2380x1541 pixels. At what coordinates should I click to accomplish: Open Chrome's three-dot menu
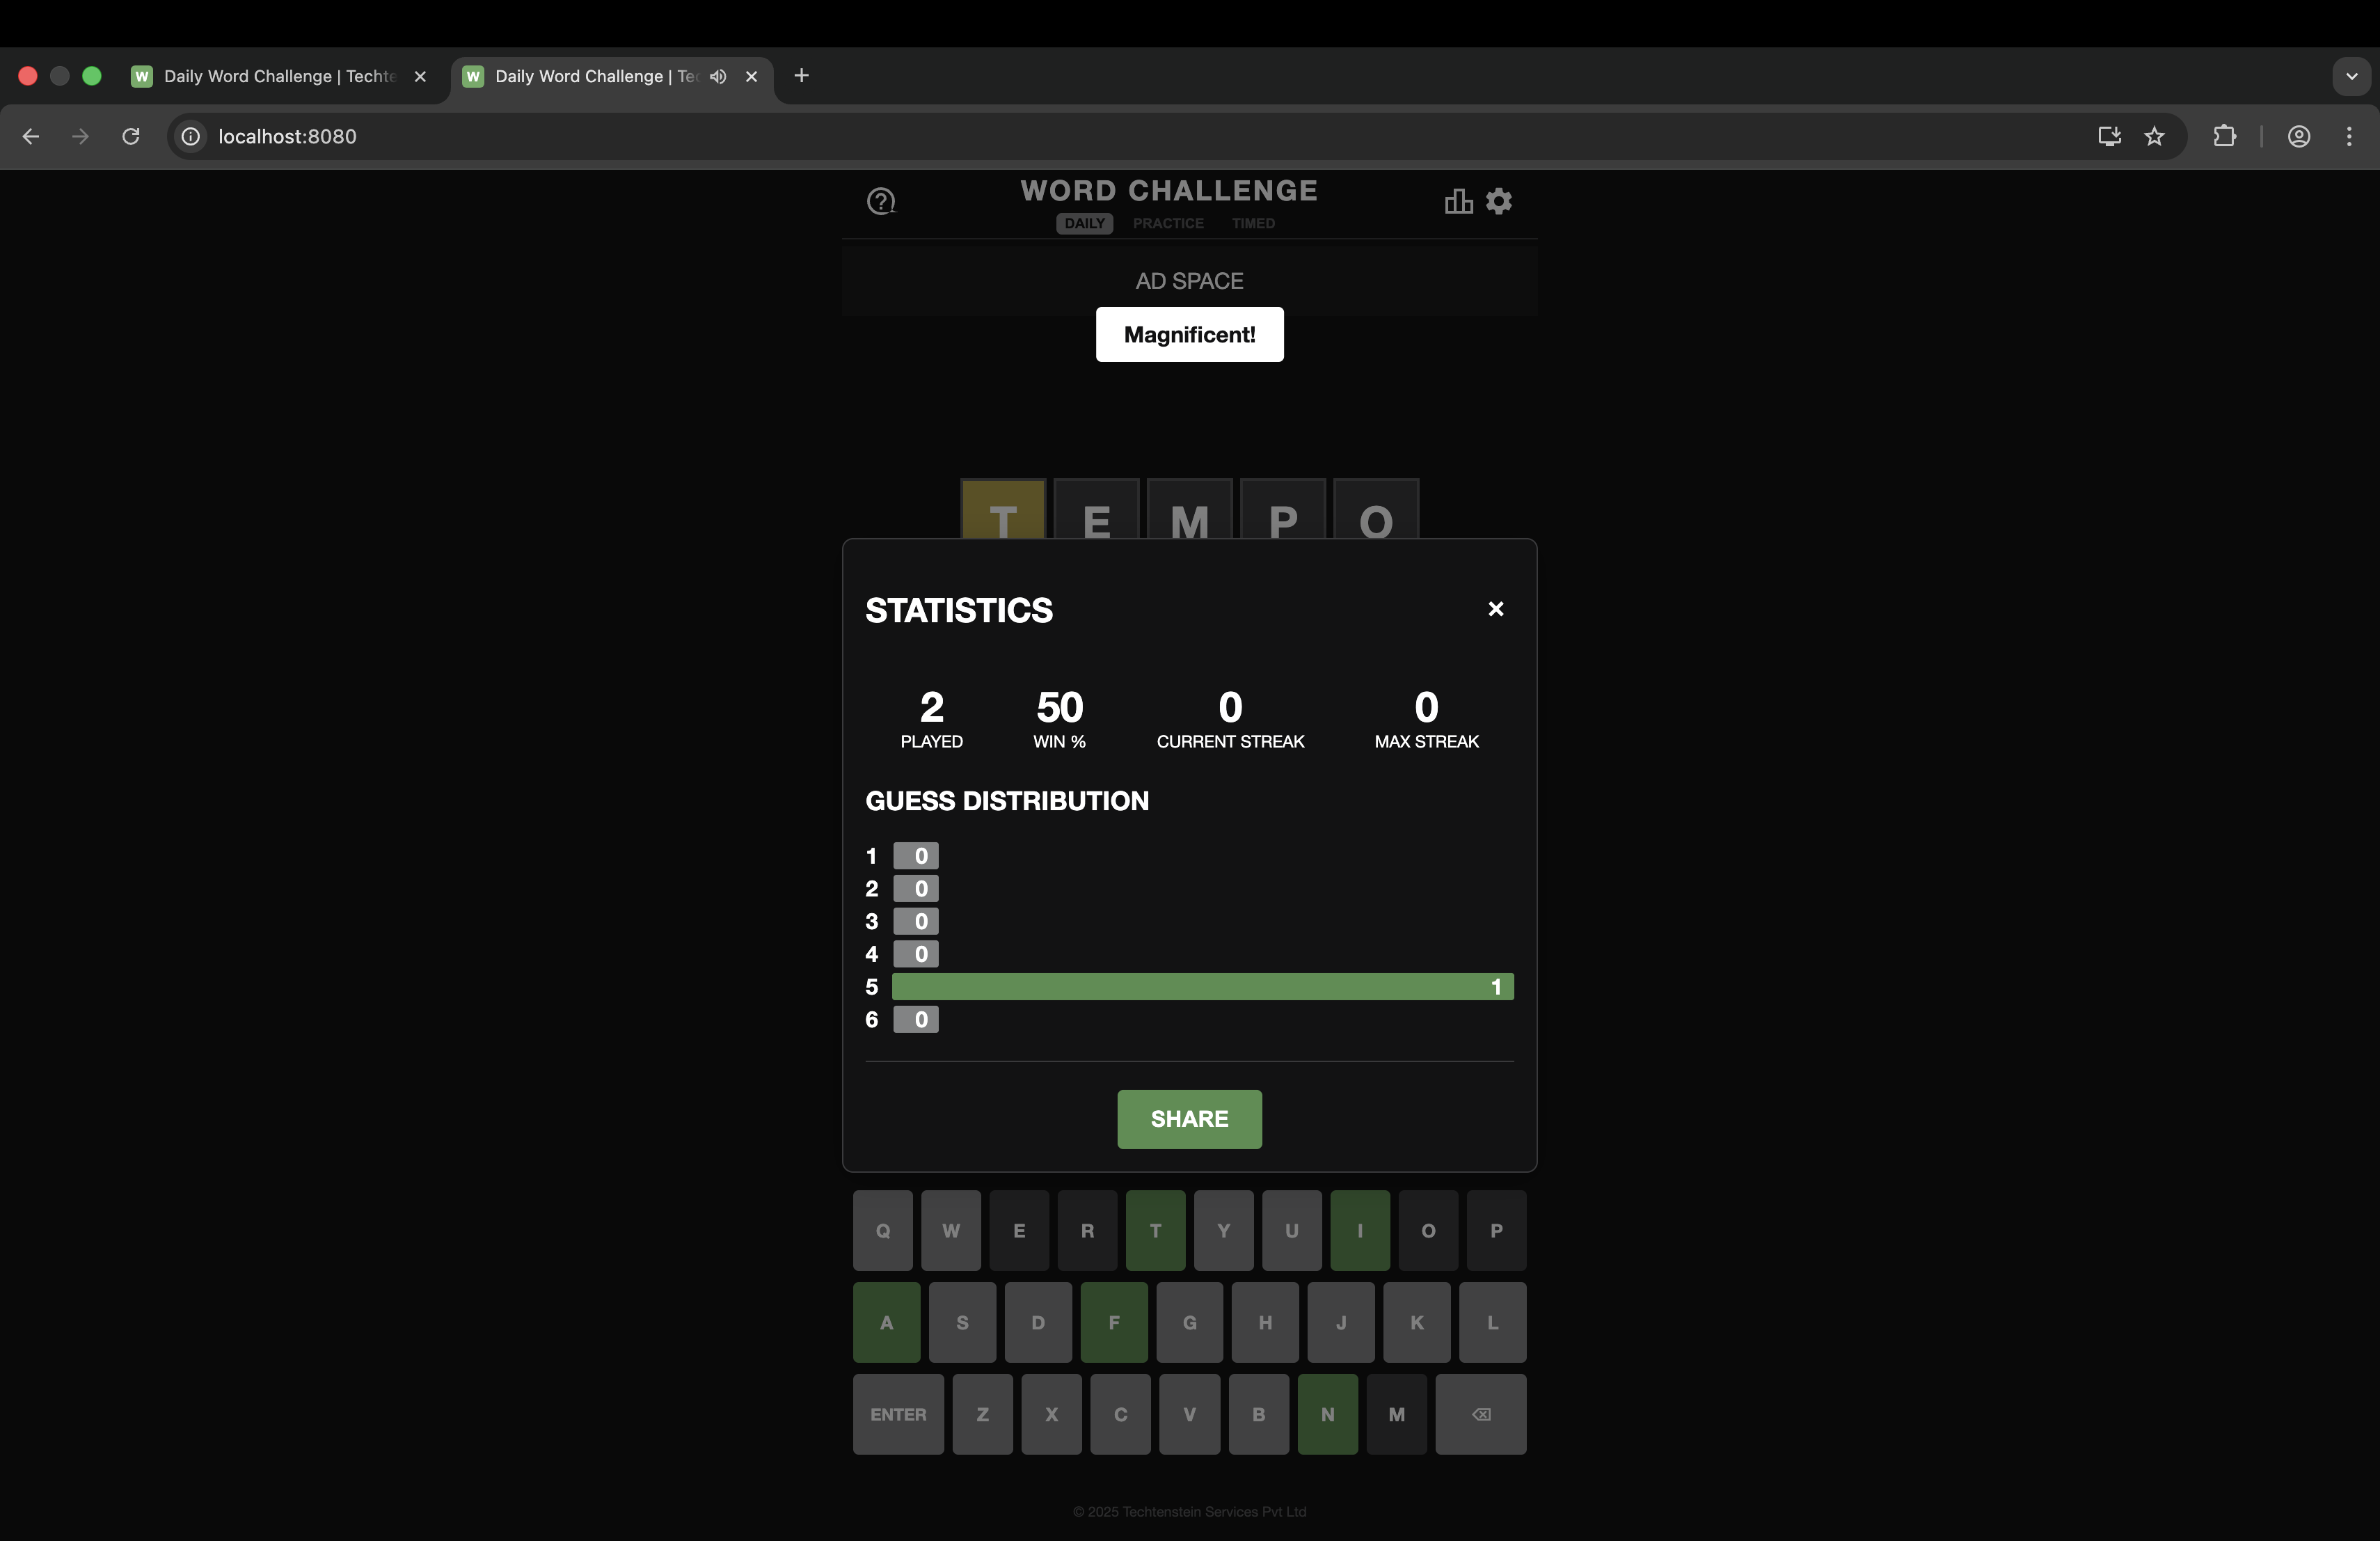coord(2349,137)
